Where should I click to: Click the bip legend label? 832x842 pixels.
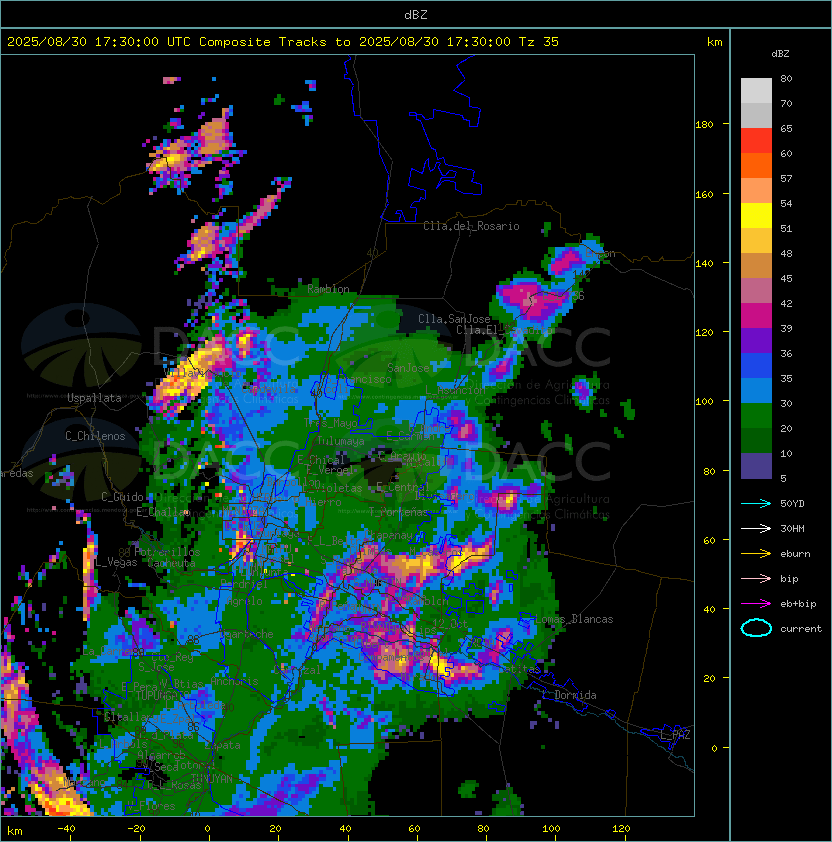point(789,579)
